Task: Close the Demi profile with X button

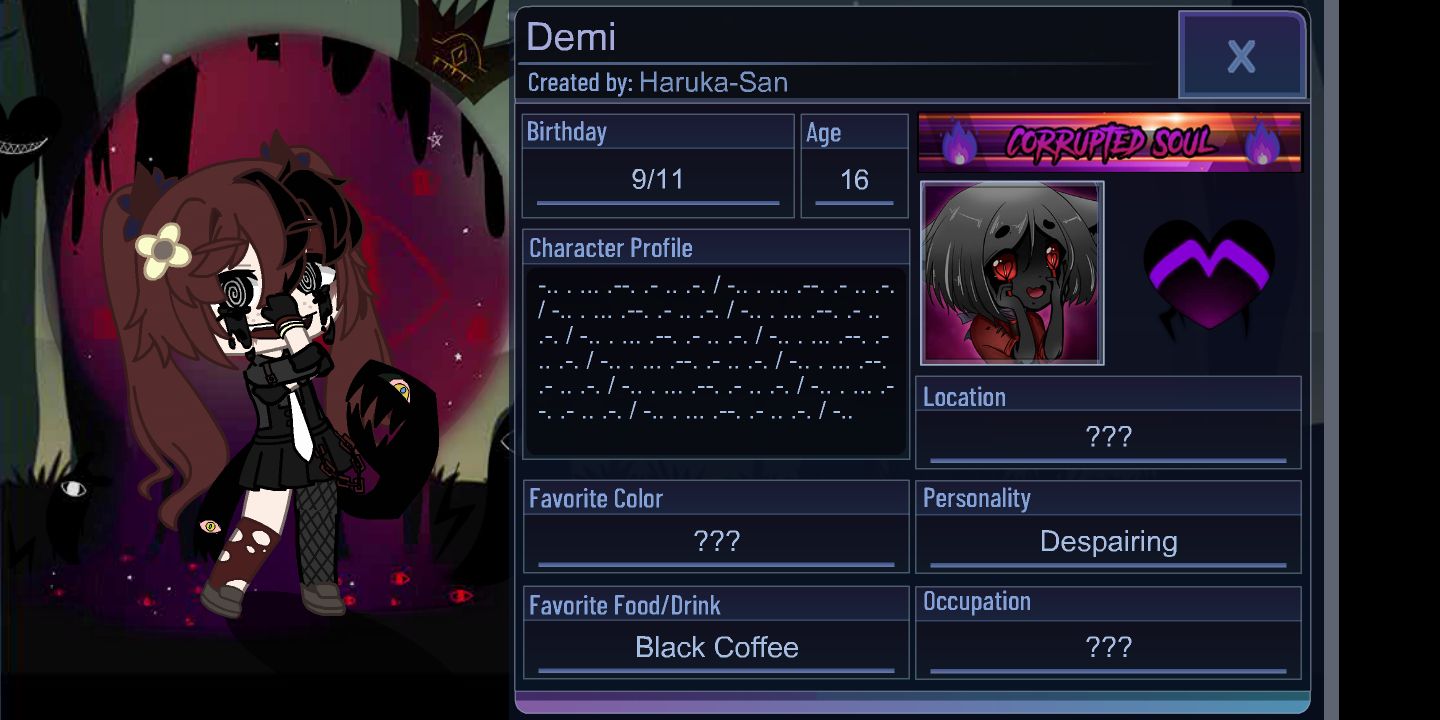Action: [x=1242, y=56]
